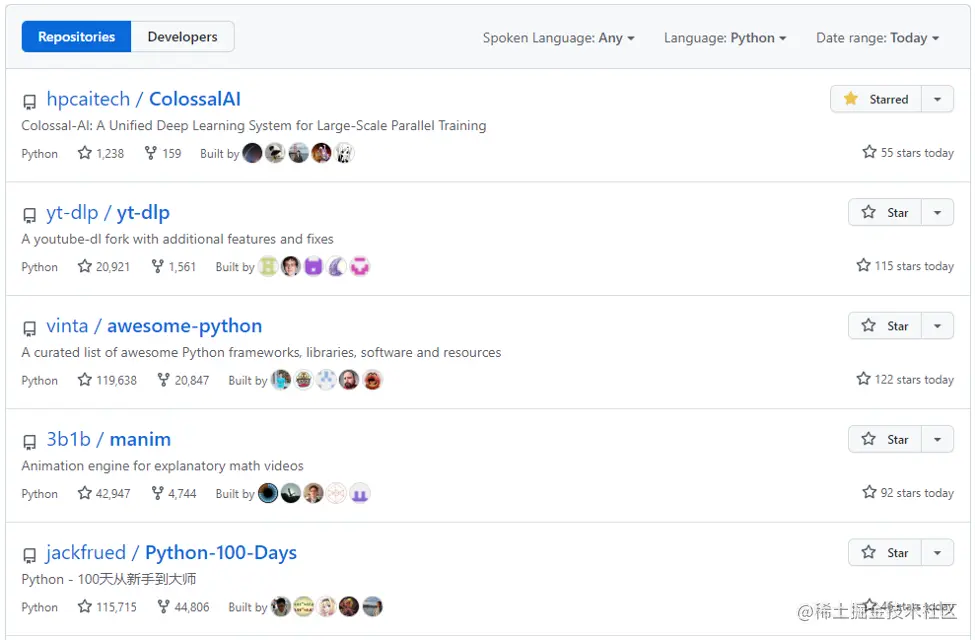Open the yt-dlp / yt-dlp repository link
Screen dimensions: 977x641
coord(108,212)
